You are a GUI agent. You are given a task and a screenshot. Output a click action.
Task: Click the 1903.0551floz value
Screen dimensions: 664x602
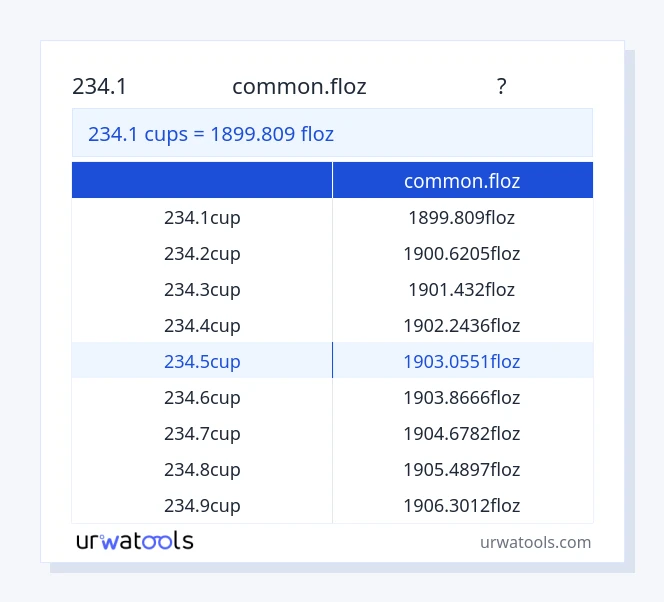462,361
